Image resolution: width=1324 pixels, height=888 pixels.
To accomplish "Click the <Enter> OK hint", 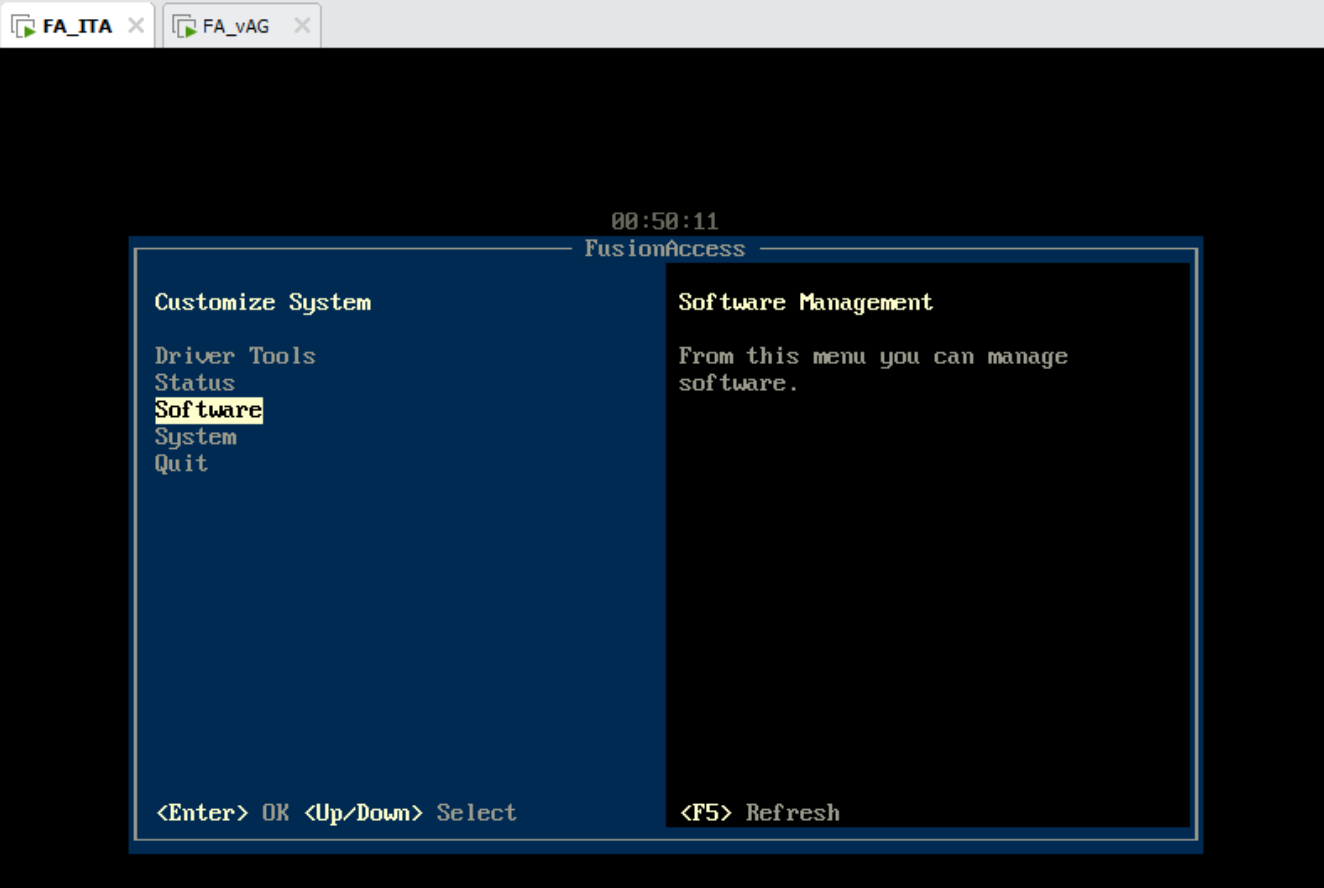I will click(223, 813).
